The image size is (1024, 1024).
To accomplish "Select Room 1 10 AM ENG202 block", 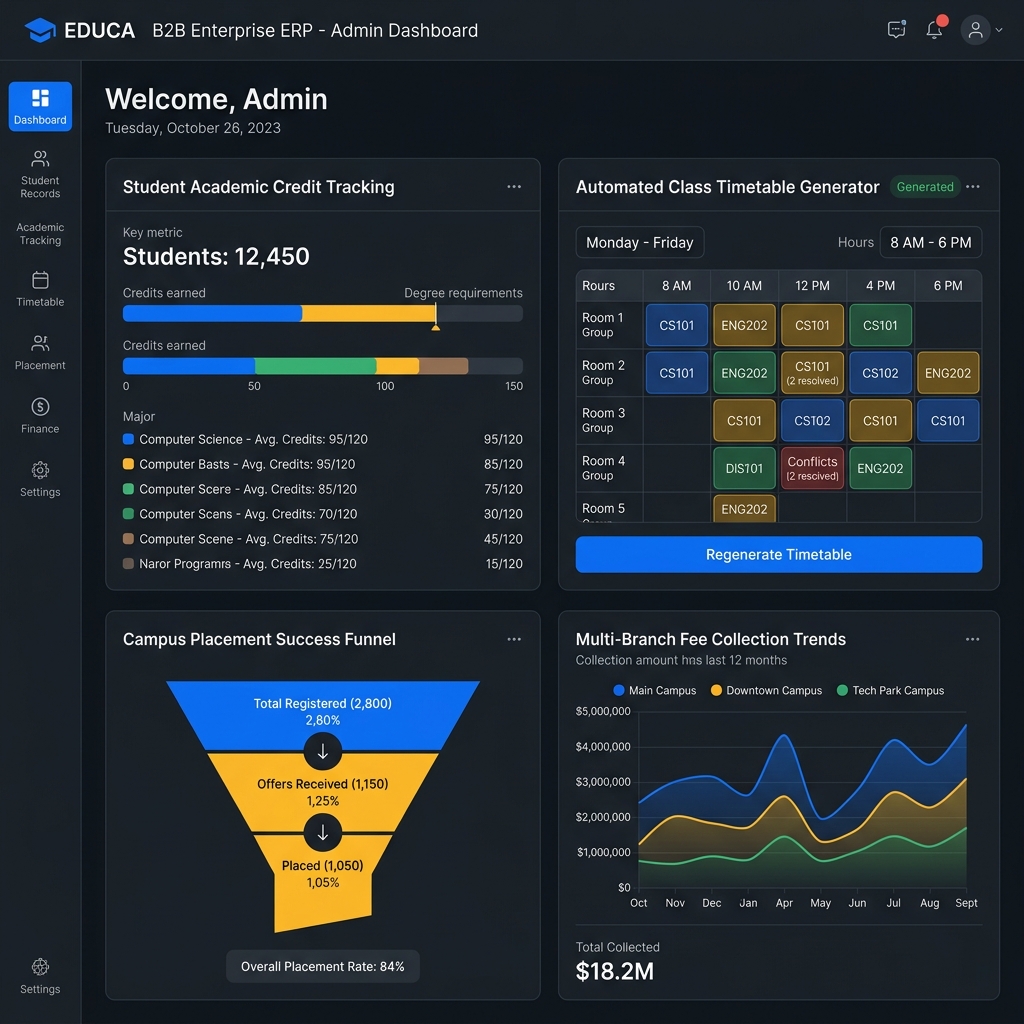I will click(744, 325).
